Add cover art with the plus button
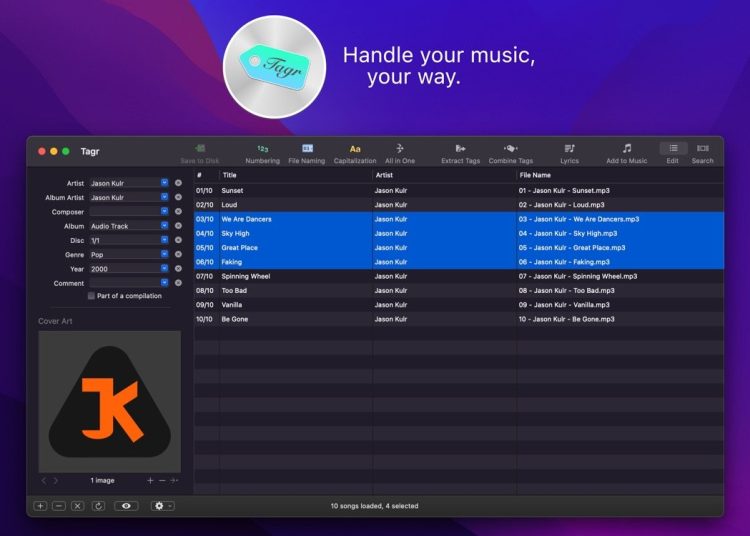The height and width of the screenshot is (536, 750). coord(150,481)
